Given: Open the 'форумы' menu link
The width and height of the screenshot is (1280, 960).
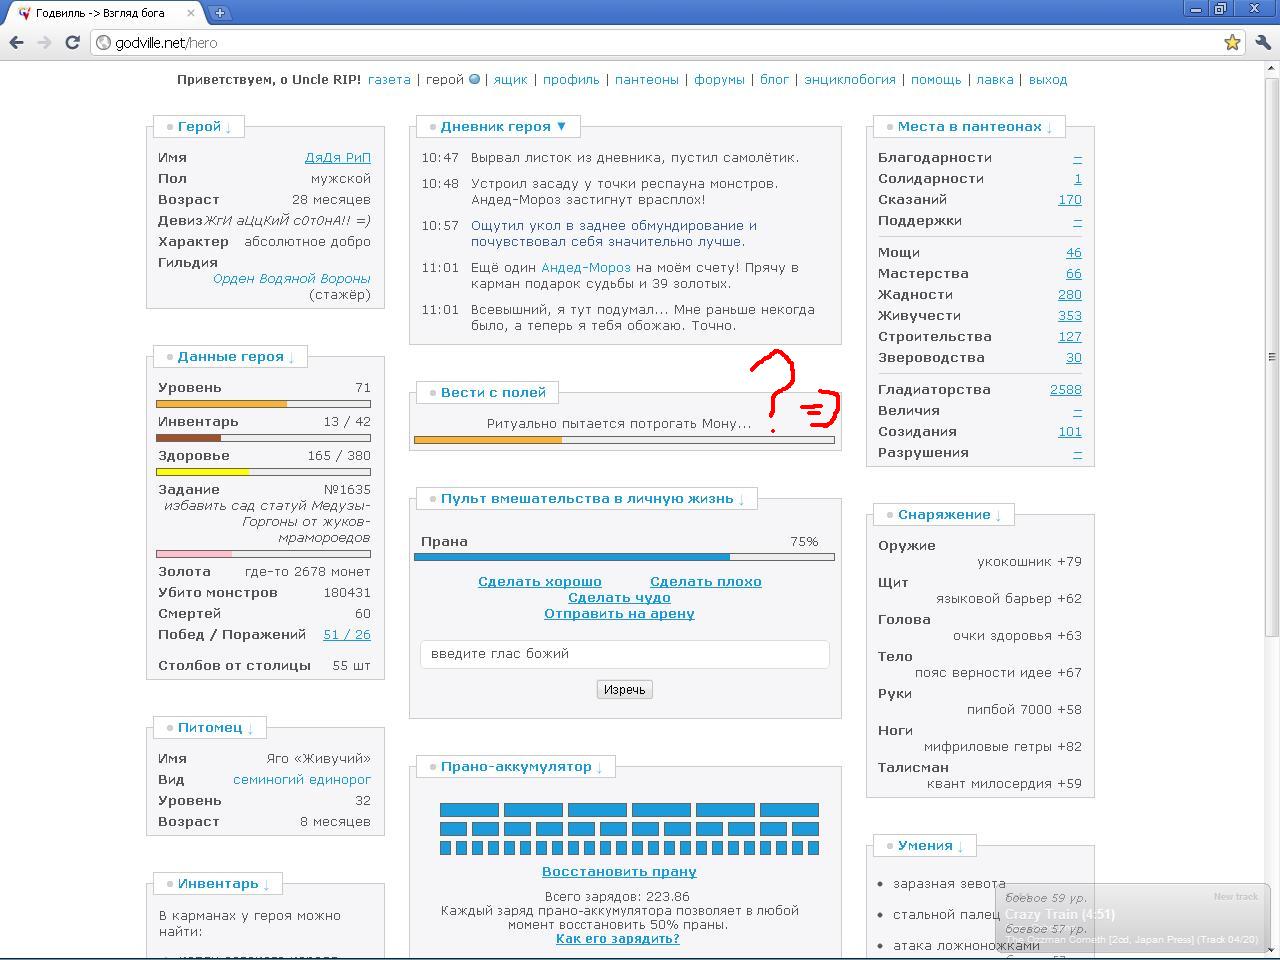Looking at the screenshot, I should click(719, 80).
